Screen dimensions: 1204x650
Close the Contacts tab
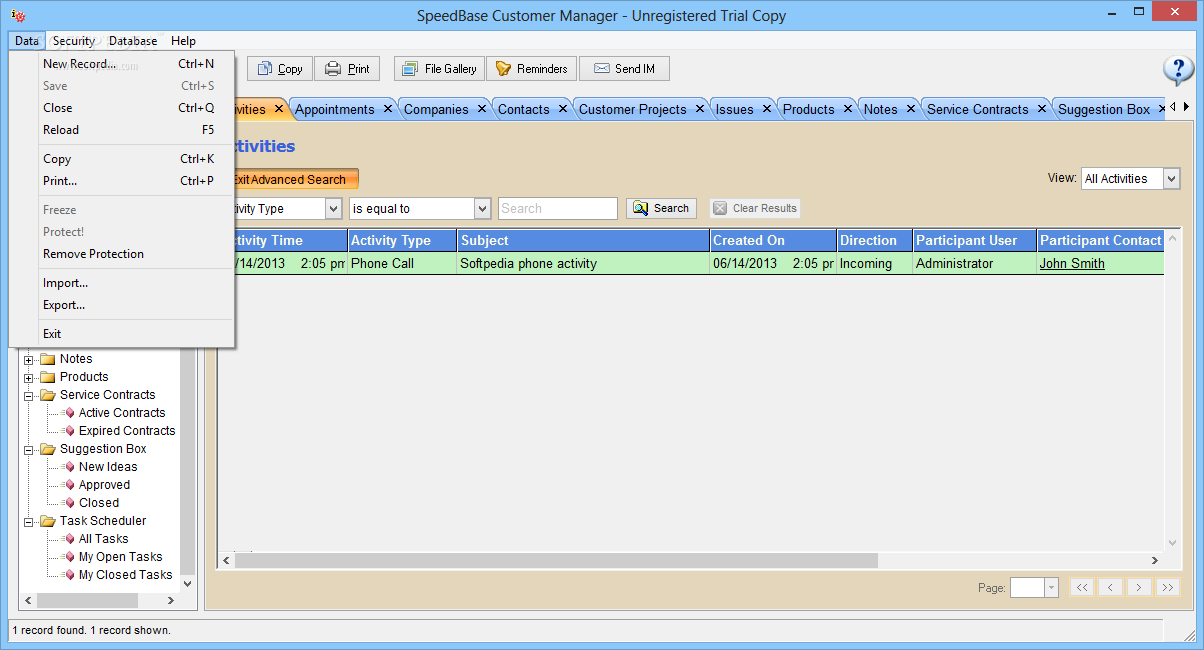point(563,109)
